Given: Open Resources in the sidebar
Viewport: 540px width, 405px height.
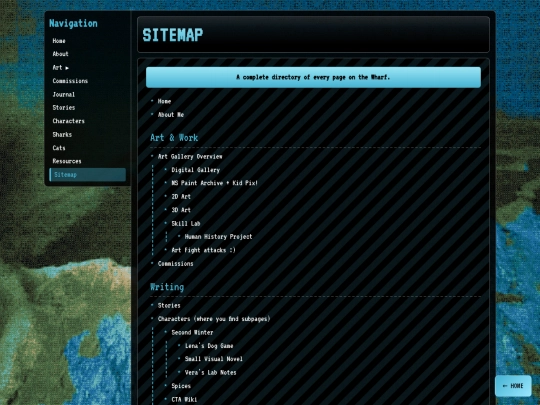Looking at the screenshot, I should pyautogui.click(x=67, y=161).
